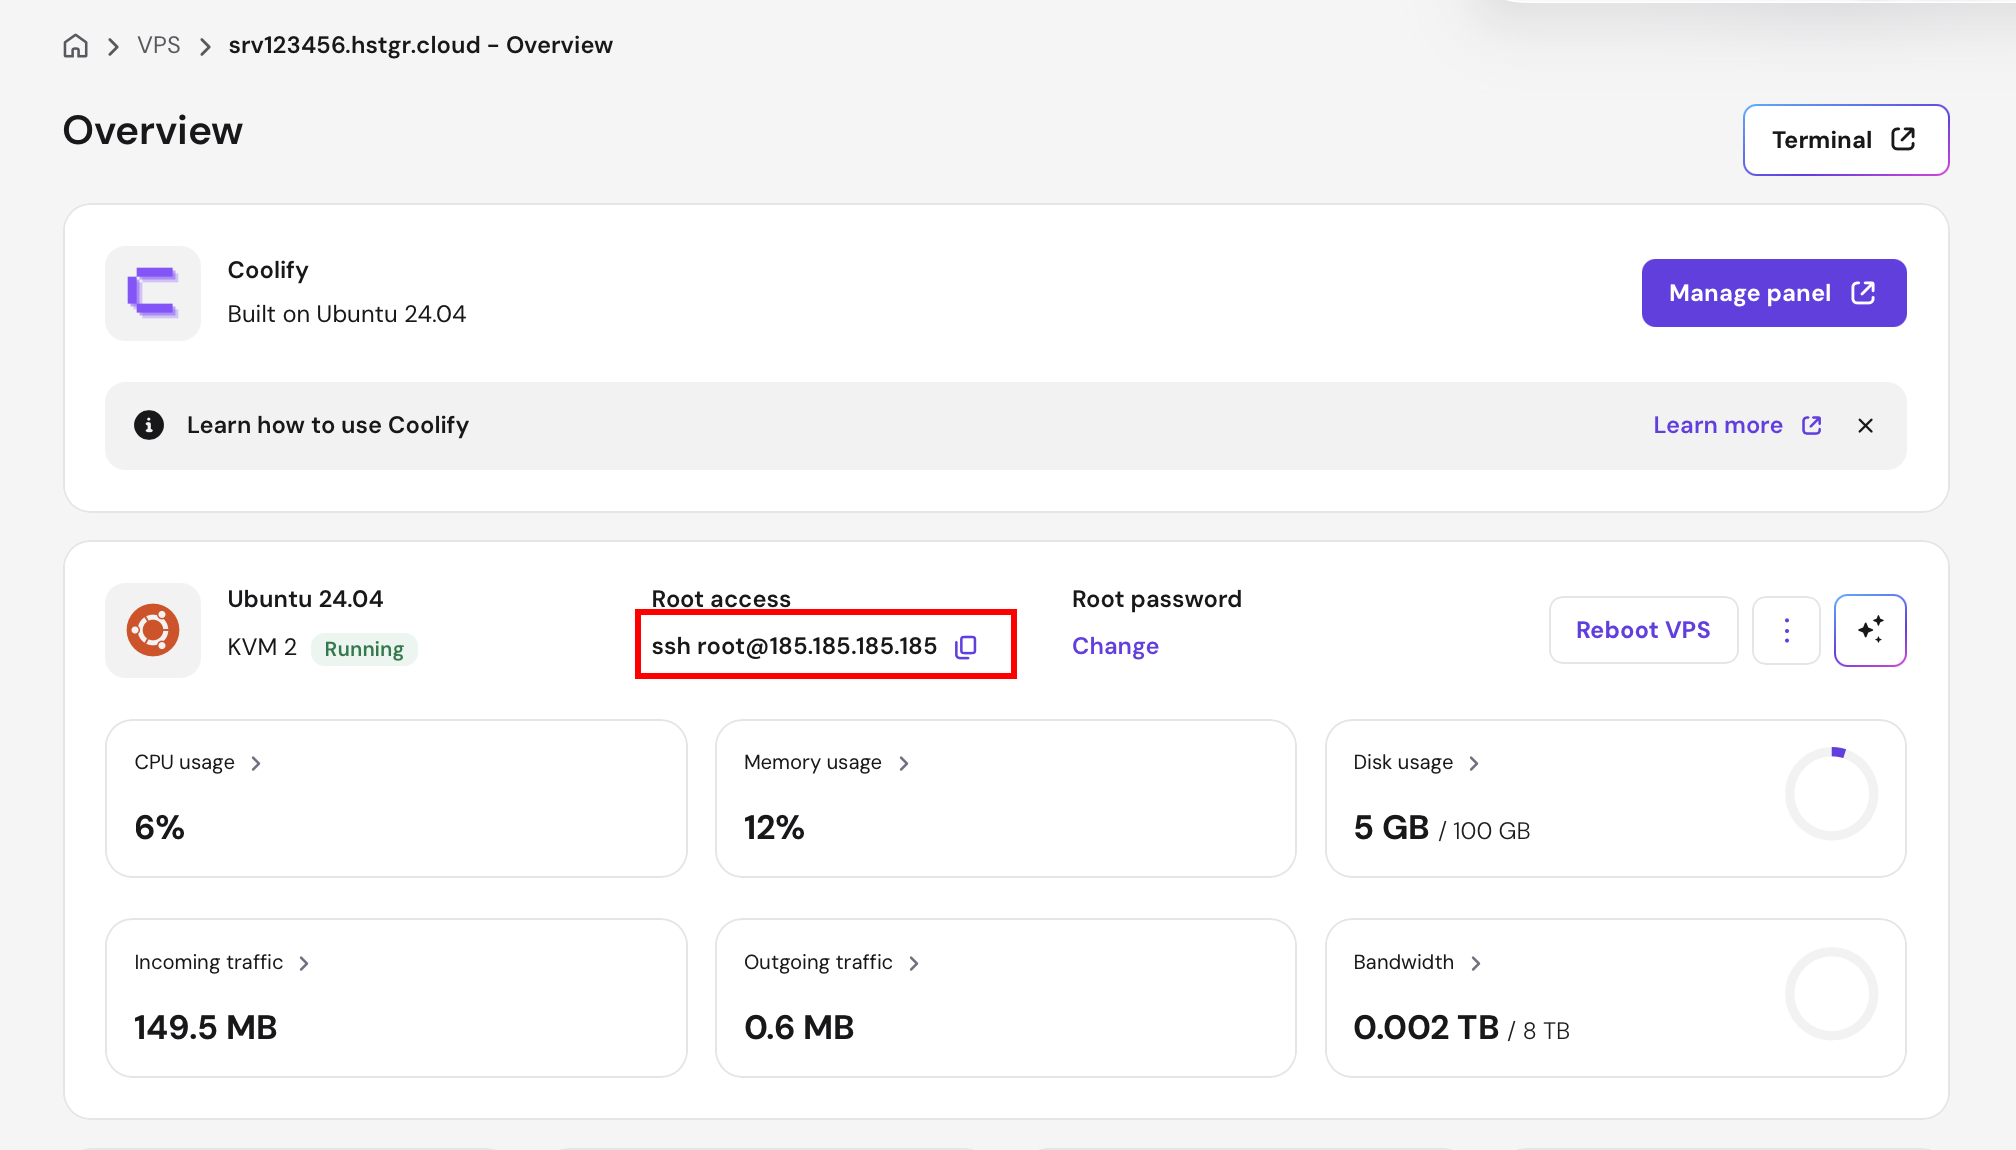
Task: Click the 12% memory usage value
Action: click(x=774, y=828)
